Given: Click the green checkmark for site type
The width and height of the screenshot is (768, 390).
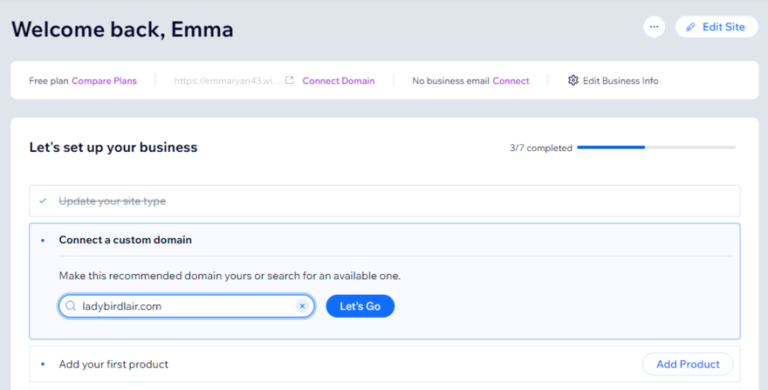Looking at the screenshot, I should tap(43, 201).
